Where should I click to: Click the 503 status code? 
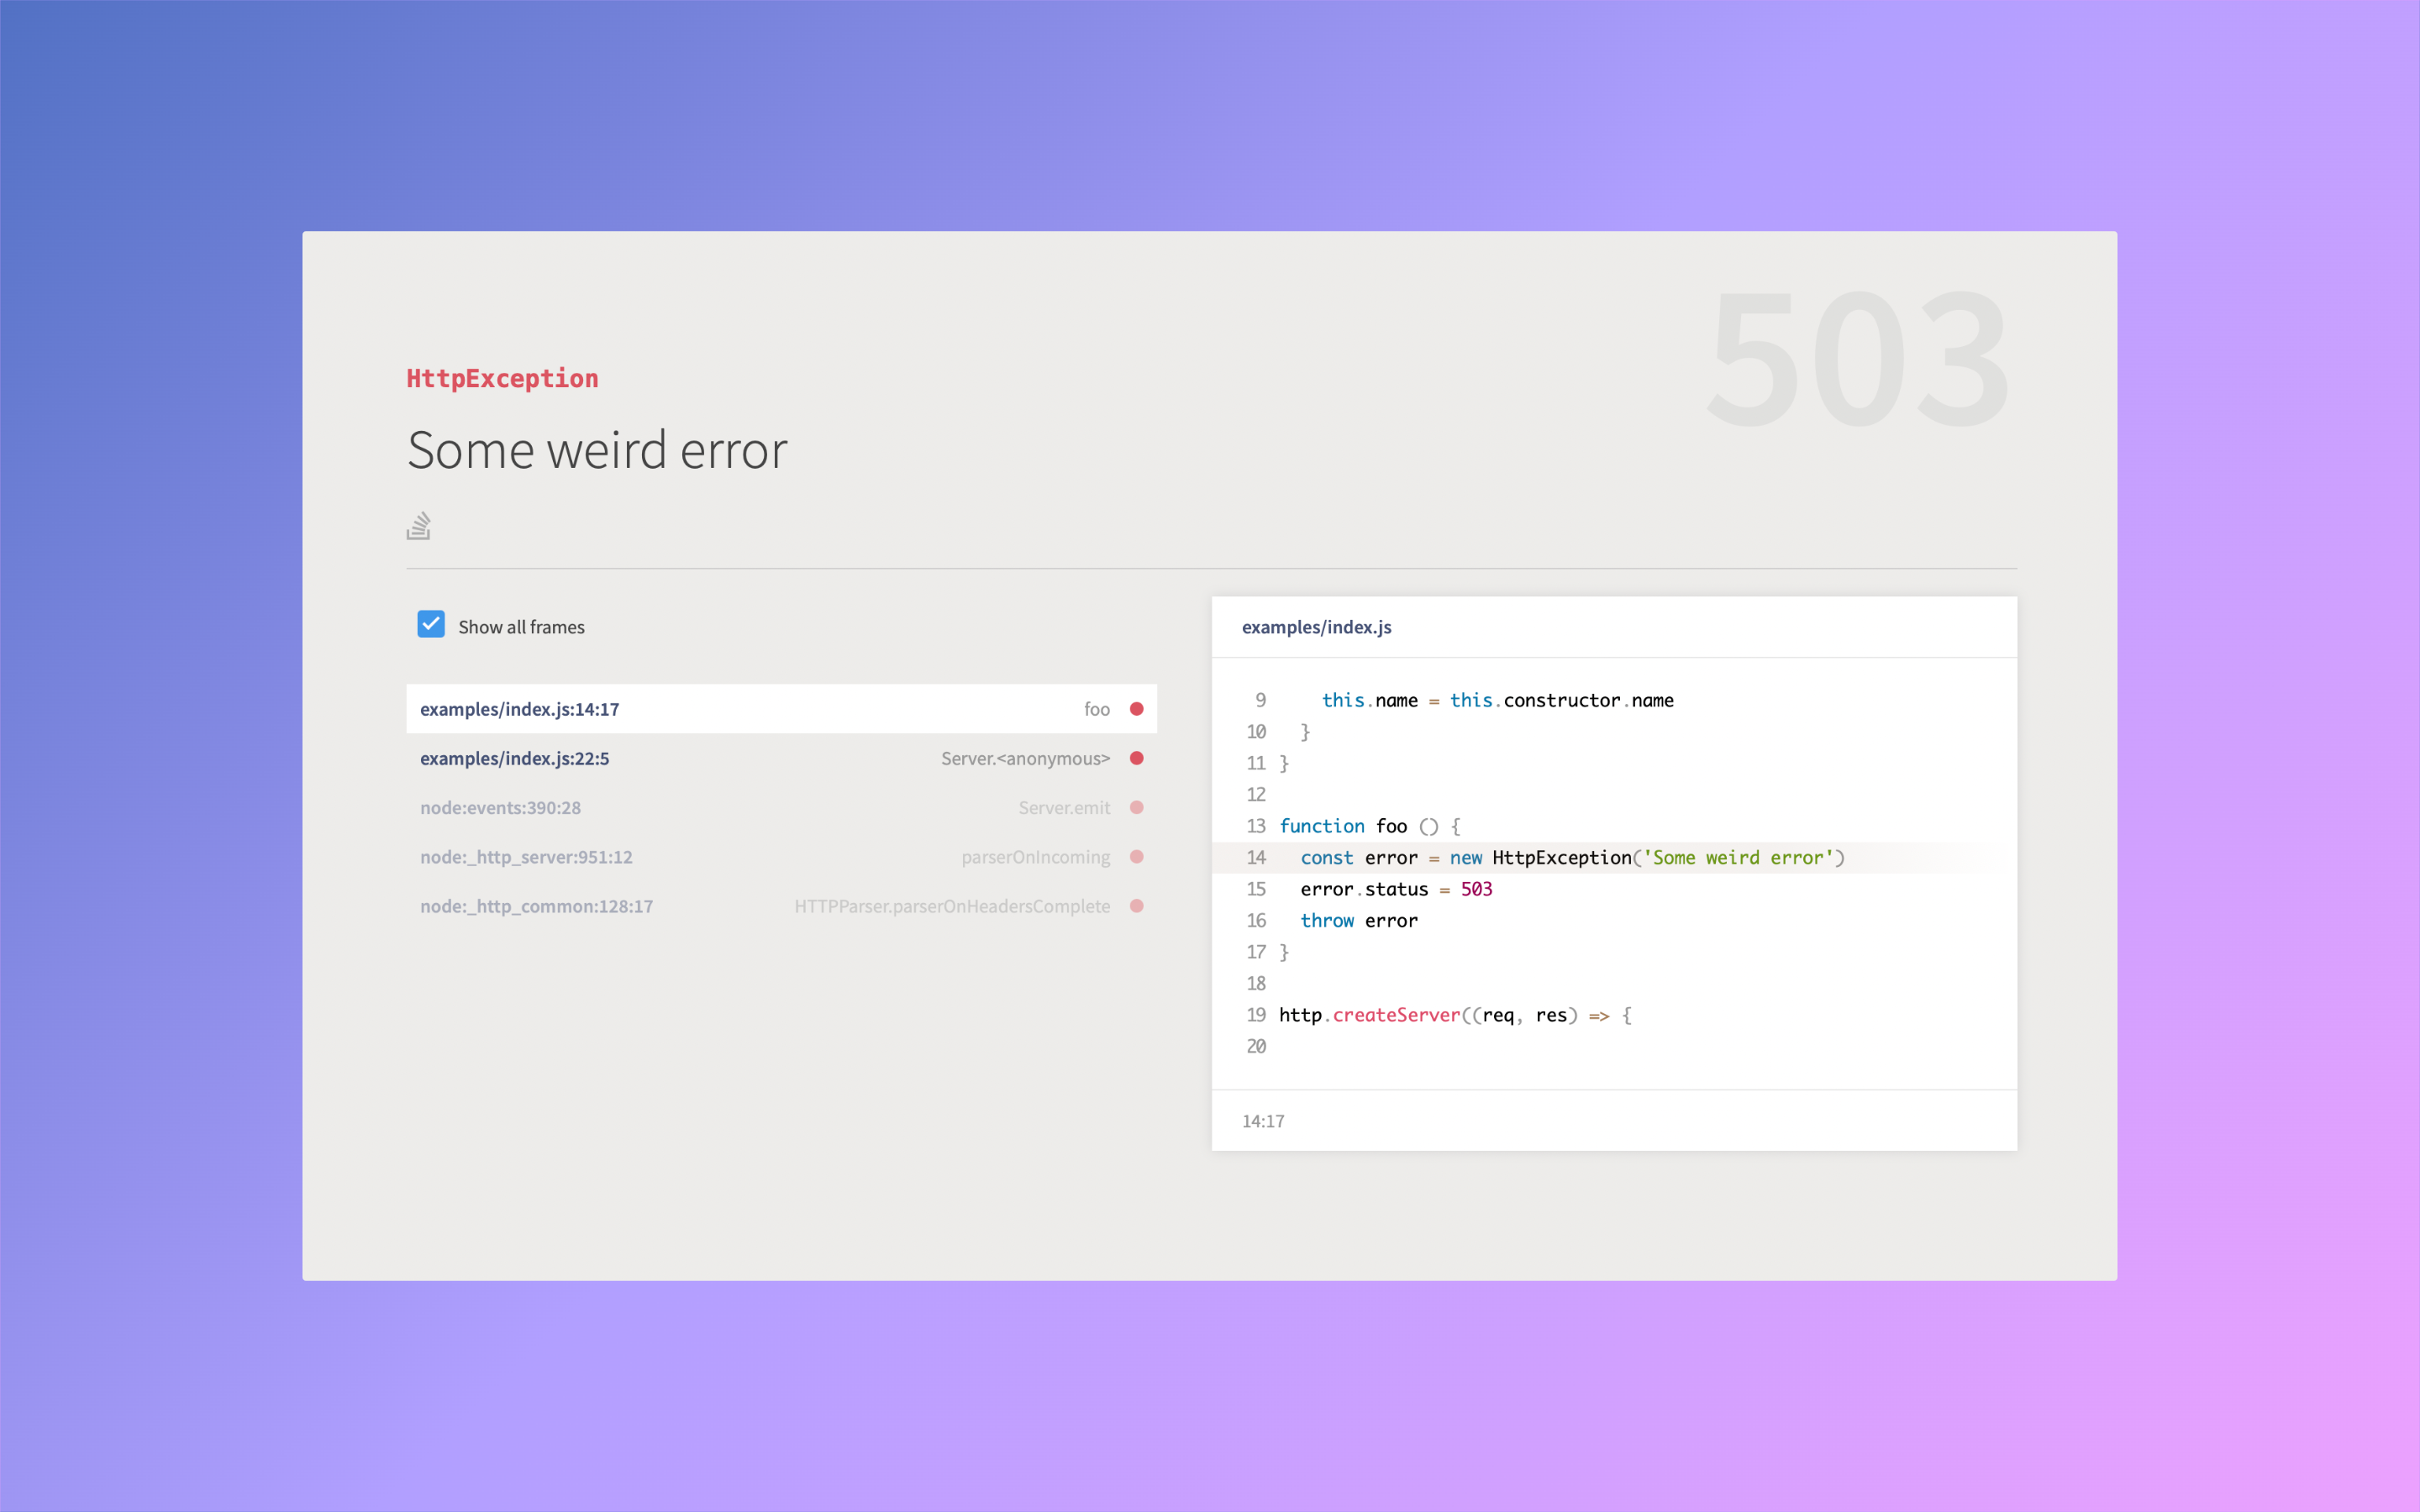[1857, 360]
